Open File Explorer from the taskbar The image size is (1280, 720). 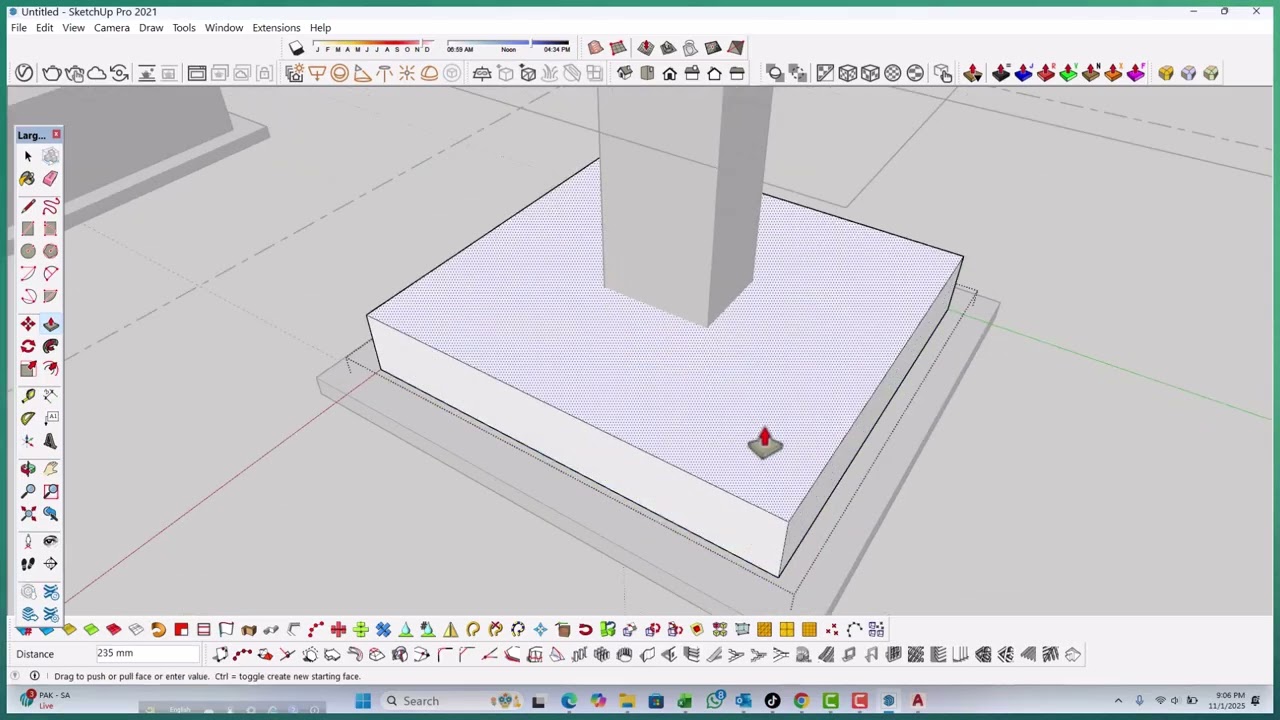tap(627, 701)
